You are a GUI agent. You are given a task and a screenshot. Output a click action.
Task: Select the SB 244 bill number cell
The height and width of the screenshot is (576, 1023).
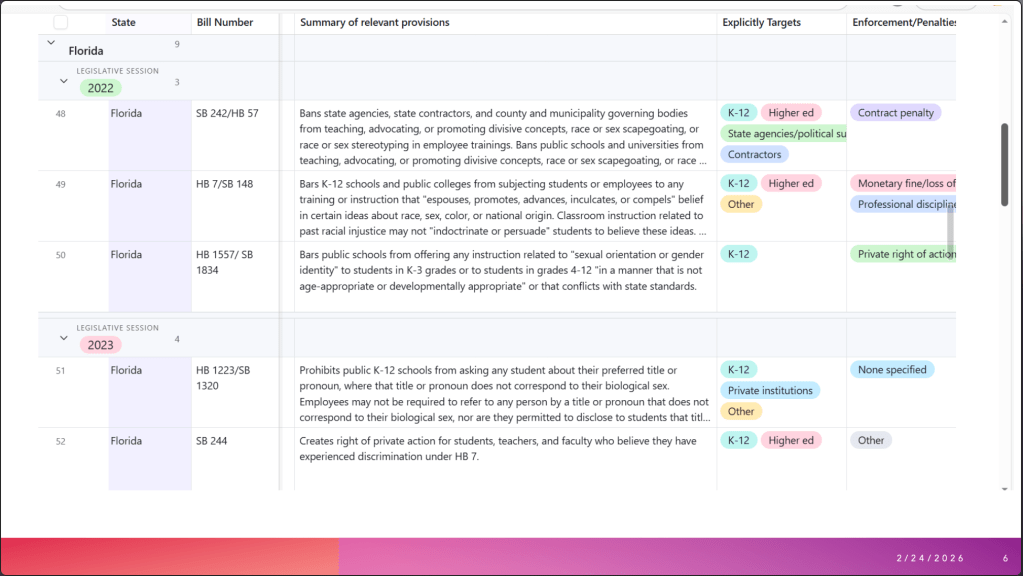(x=214, y=440)
